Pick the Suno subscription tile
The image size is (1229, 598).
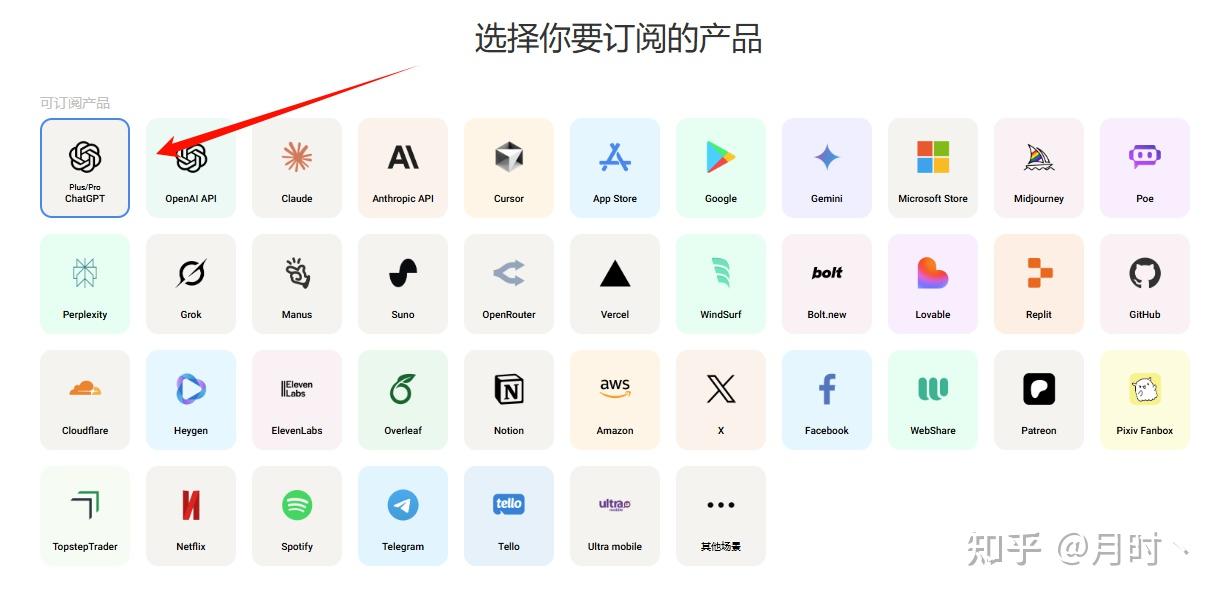403,283
